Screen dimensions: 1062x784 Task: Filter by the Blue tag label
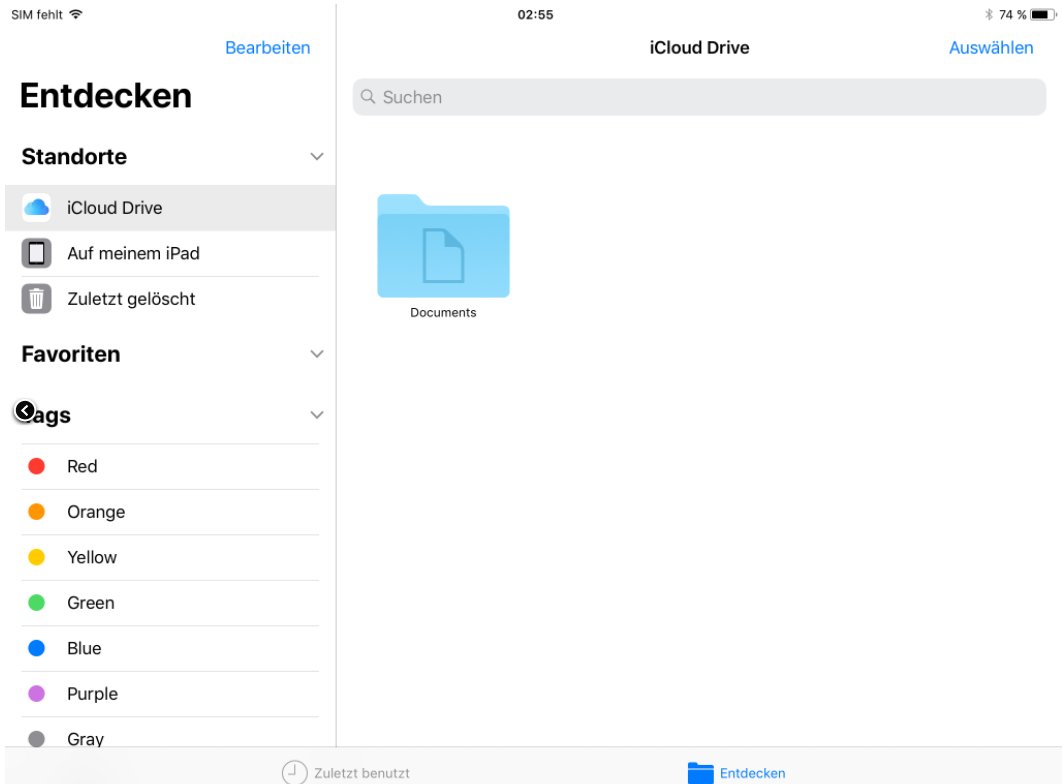click(84, 648)
